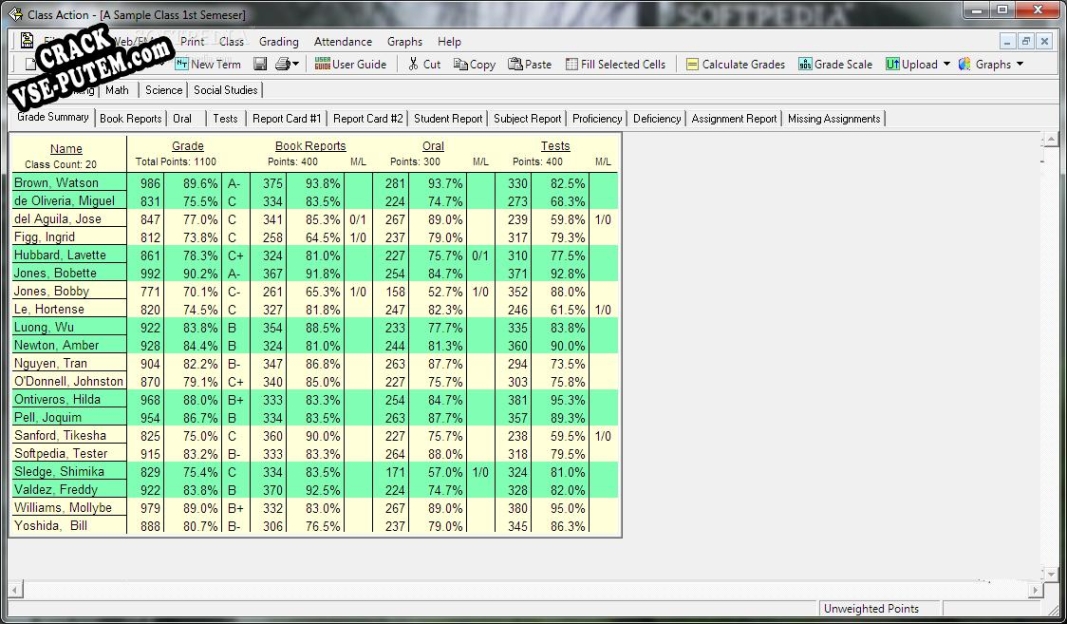Open the Student Report tab
Viewport: 1067px width, 624px height.
448,118
